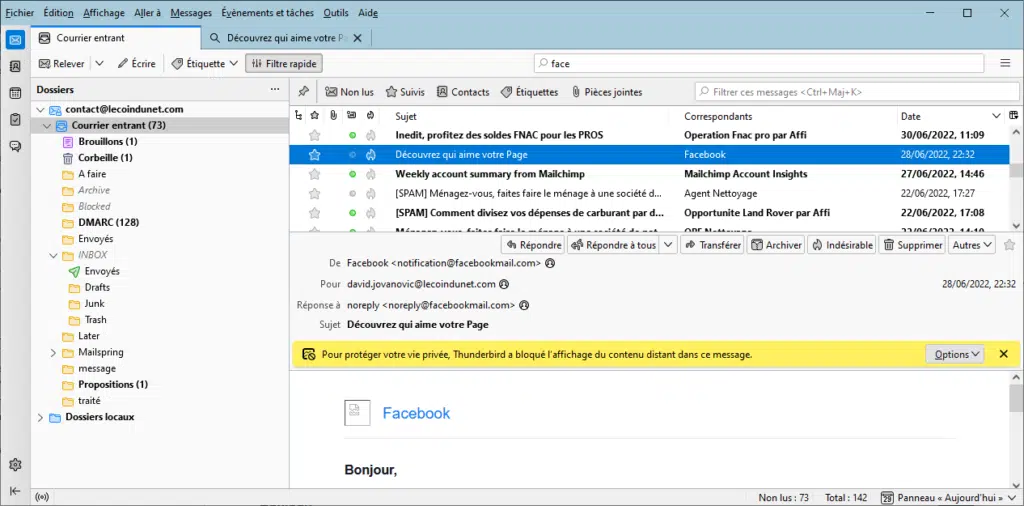Toggle the Filtre rapide button
The image size is (1024, 506).
point(284,63)
